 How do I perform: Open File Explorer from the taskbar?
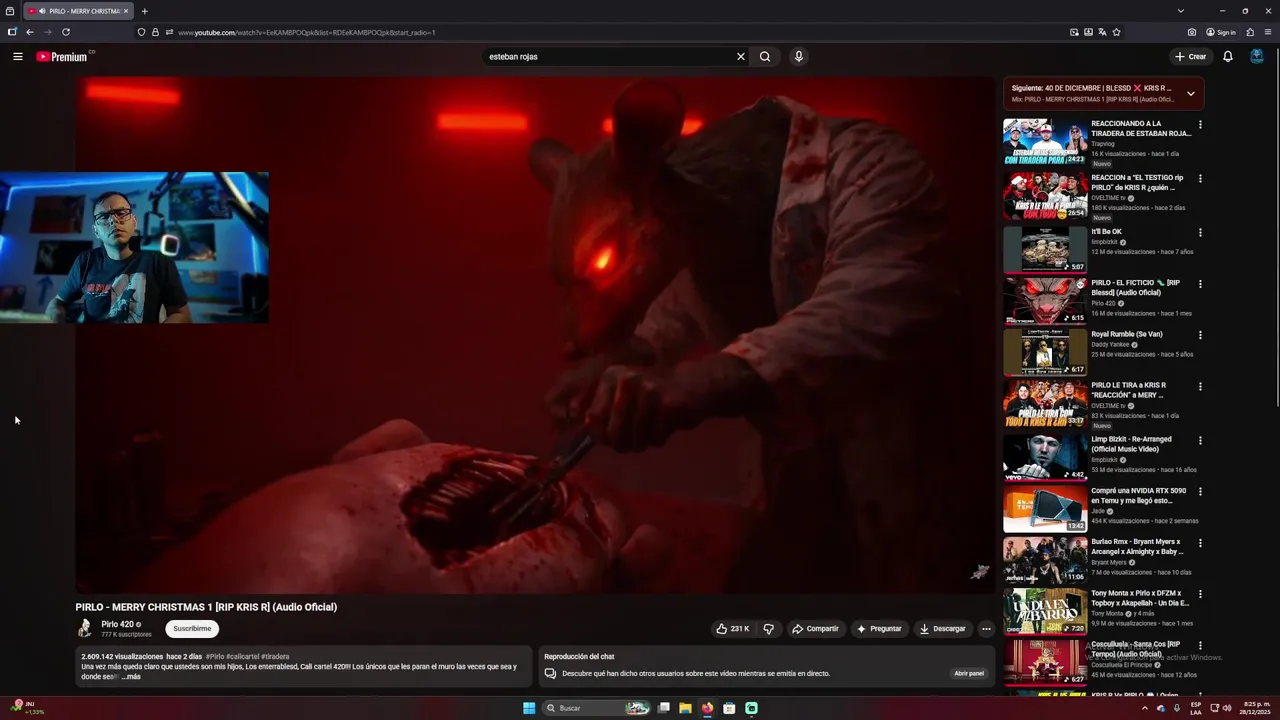coord(685,708)
